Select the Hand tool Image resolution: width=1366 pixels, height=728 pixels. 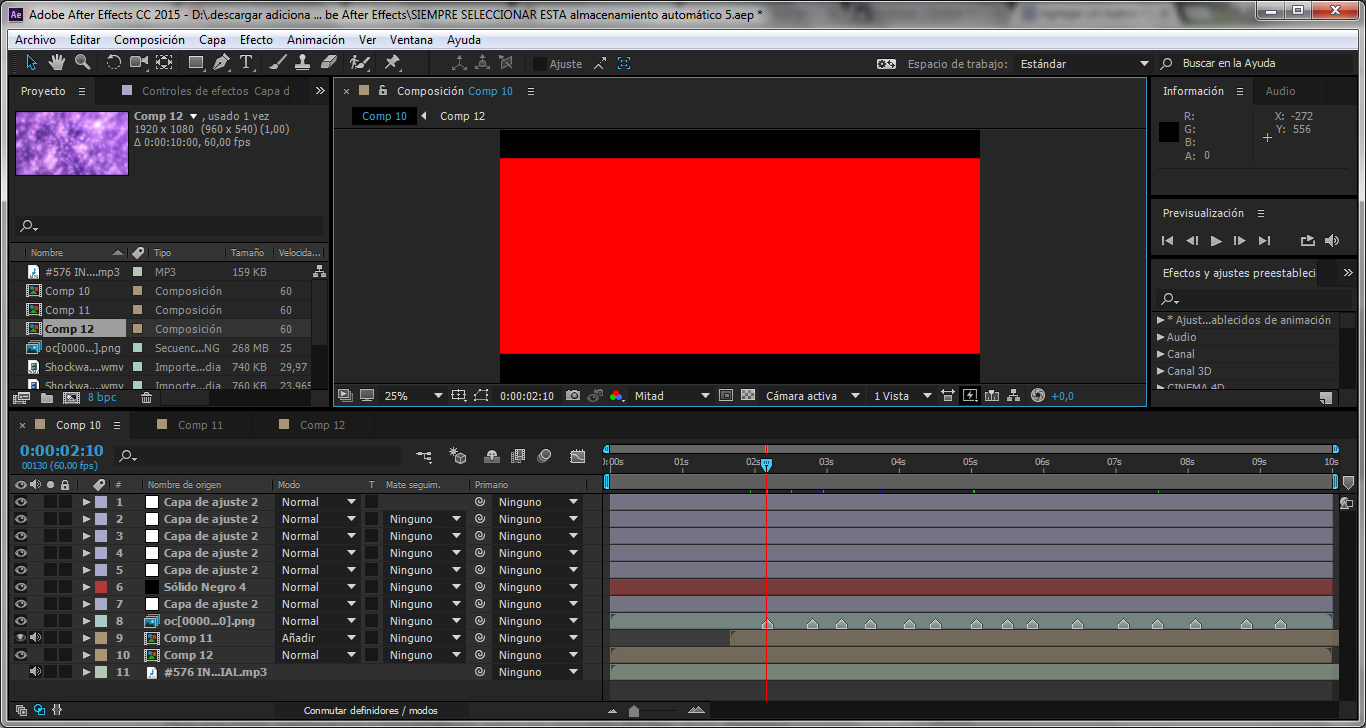pyautogui.click(x=57, y=63)
